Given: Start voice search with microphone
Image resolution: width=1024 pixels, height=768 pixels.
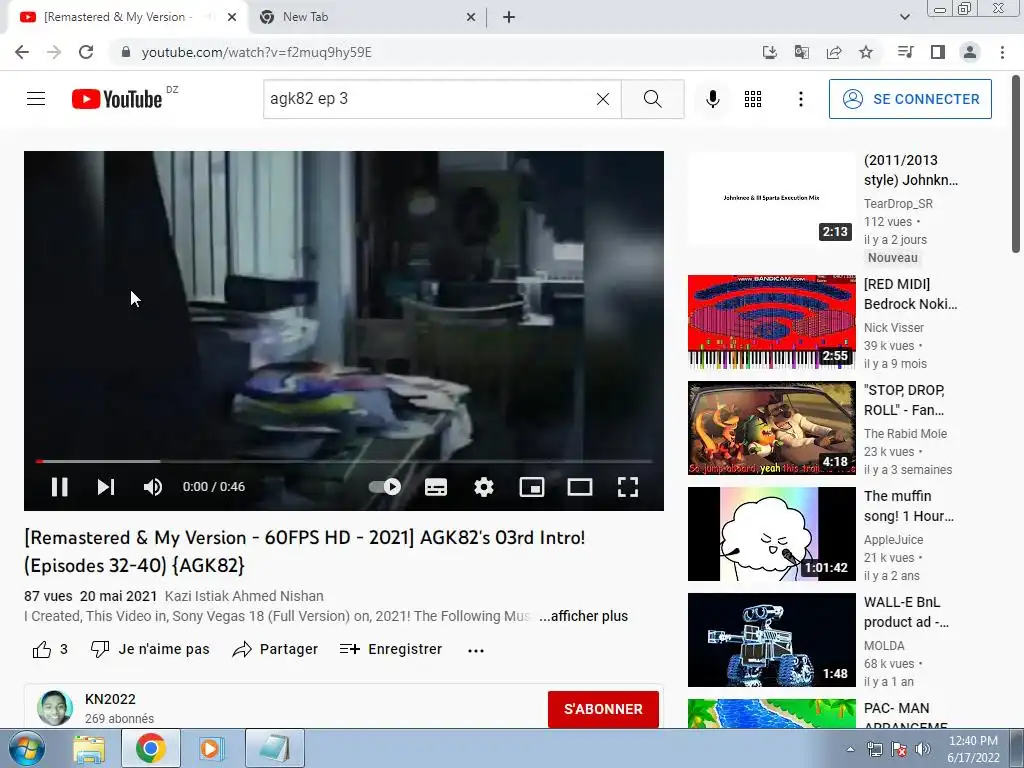Looking at the screenshot, I should 712,99.
